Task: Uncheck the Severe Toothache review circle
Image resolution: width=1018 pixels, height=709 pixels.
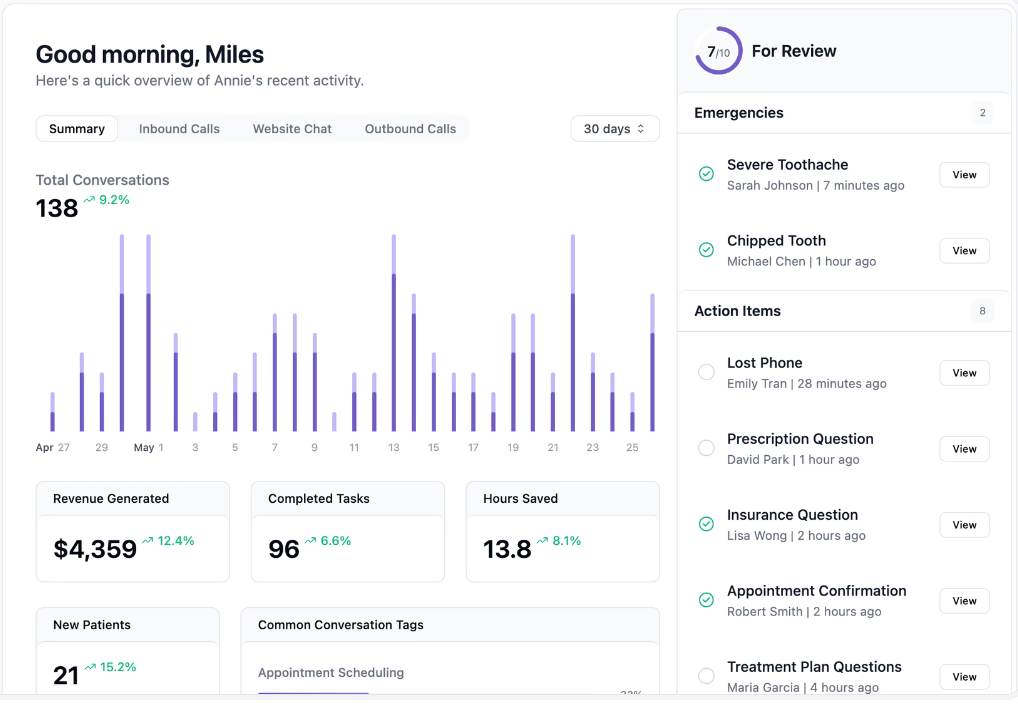Action: 706,174
